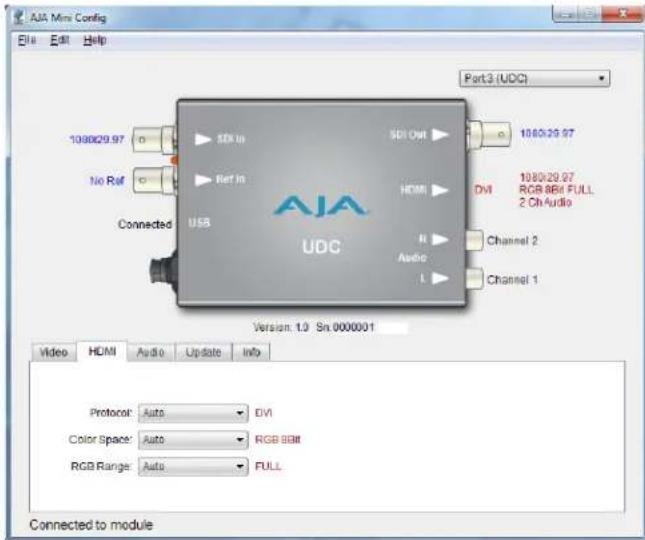Open the Edit menu

[x=59, y=40]
